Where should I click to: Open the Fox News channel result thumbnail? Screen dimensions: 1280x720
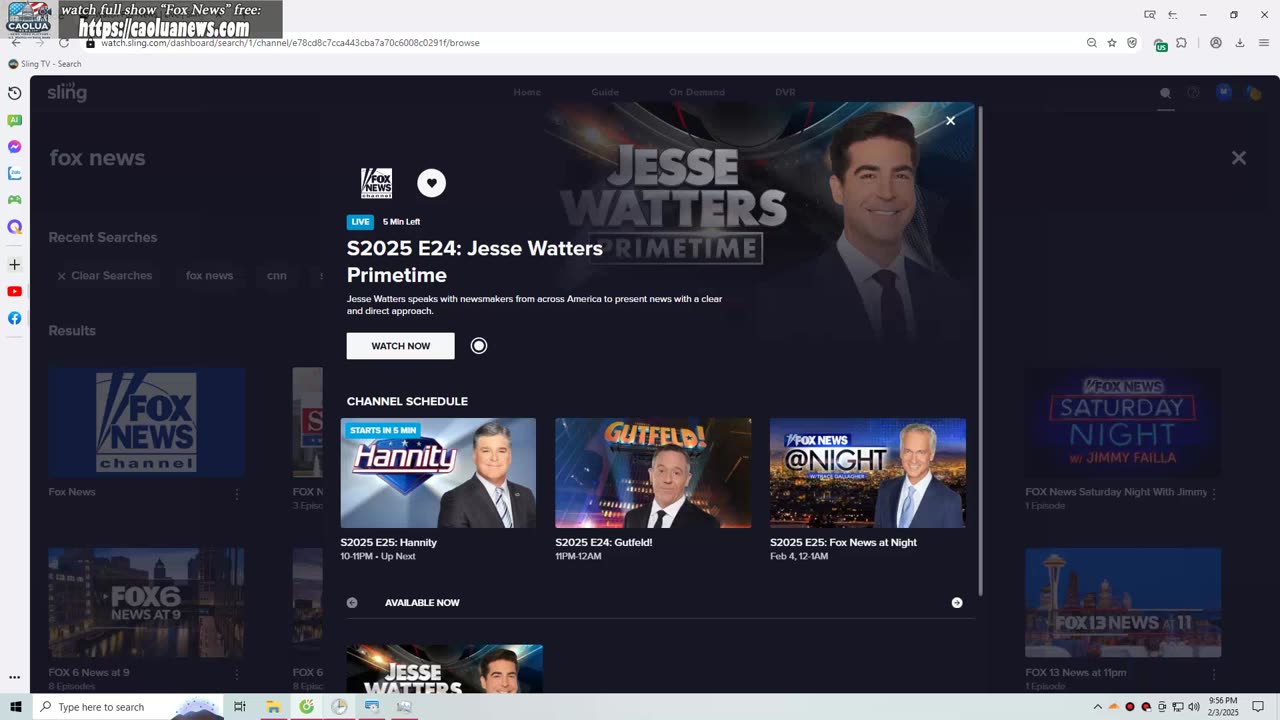(x=147, y=422)
